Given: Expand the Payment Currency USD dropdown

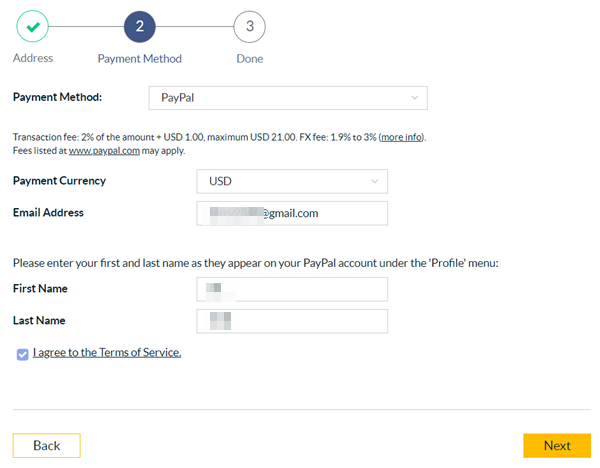Looking at the screenshot, I should tap(291, 181).
